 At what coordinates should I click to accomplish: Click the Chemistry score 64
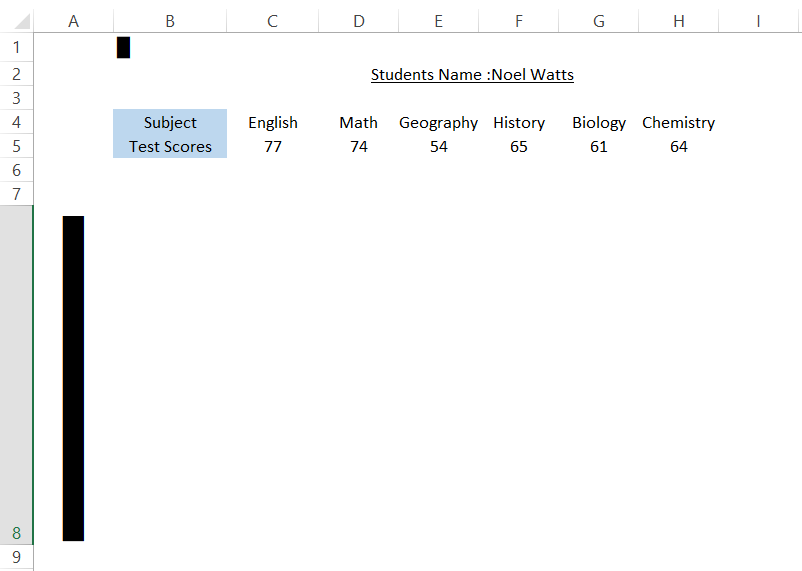coord(678,146)
